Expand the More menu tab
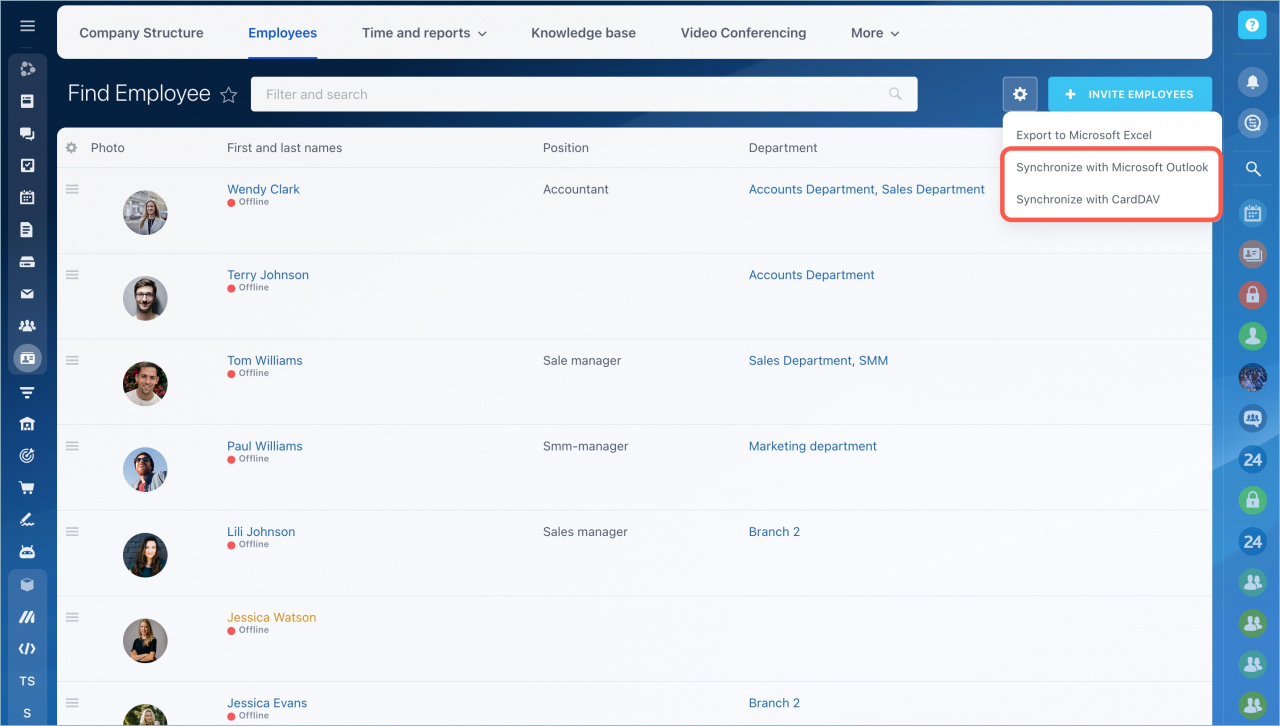The height and width of the screenshot is (726, 1280). pyautogui.click(x=875, y=33)
